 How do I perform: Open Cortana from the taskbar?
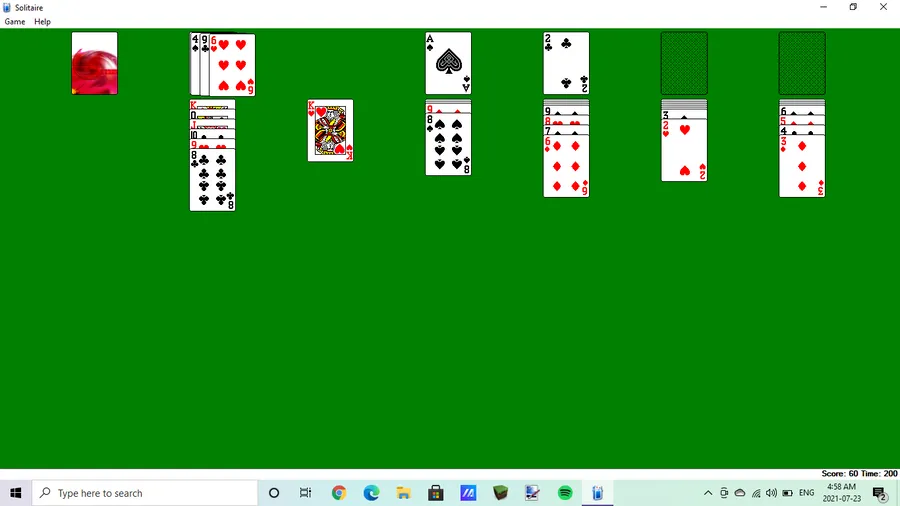(x=274, y=493)
